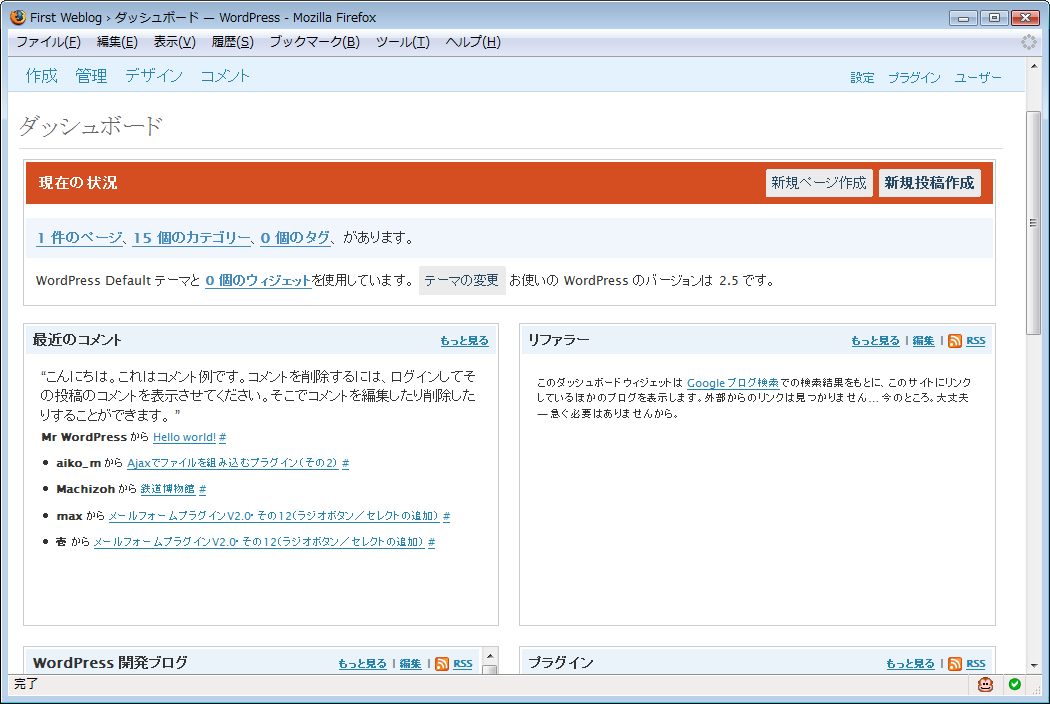Open the 編集(E) menu

117,42
